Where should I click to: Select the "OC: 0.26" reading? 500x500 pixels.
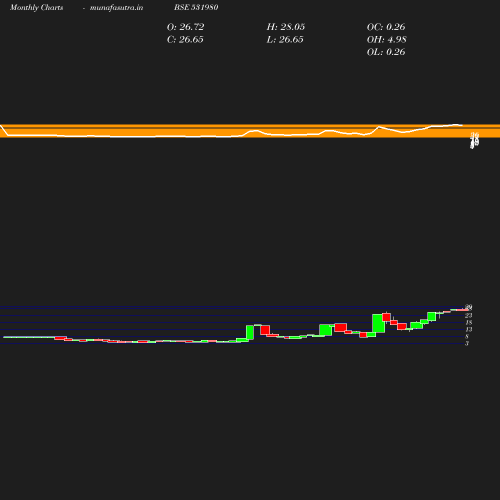pos(386,27)
